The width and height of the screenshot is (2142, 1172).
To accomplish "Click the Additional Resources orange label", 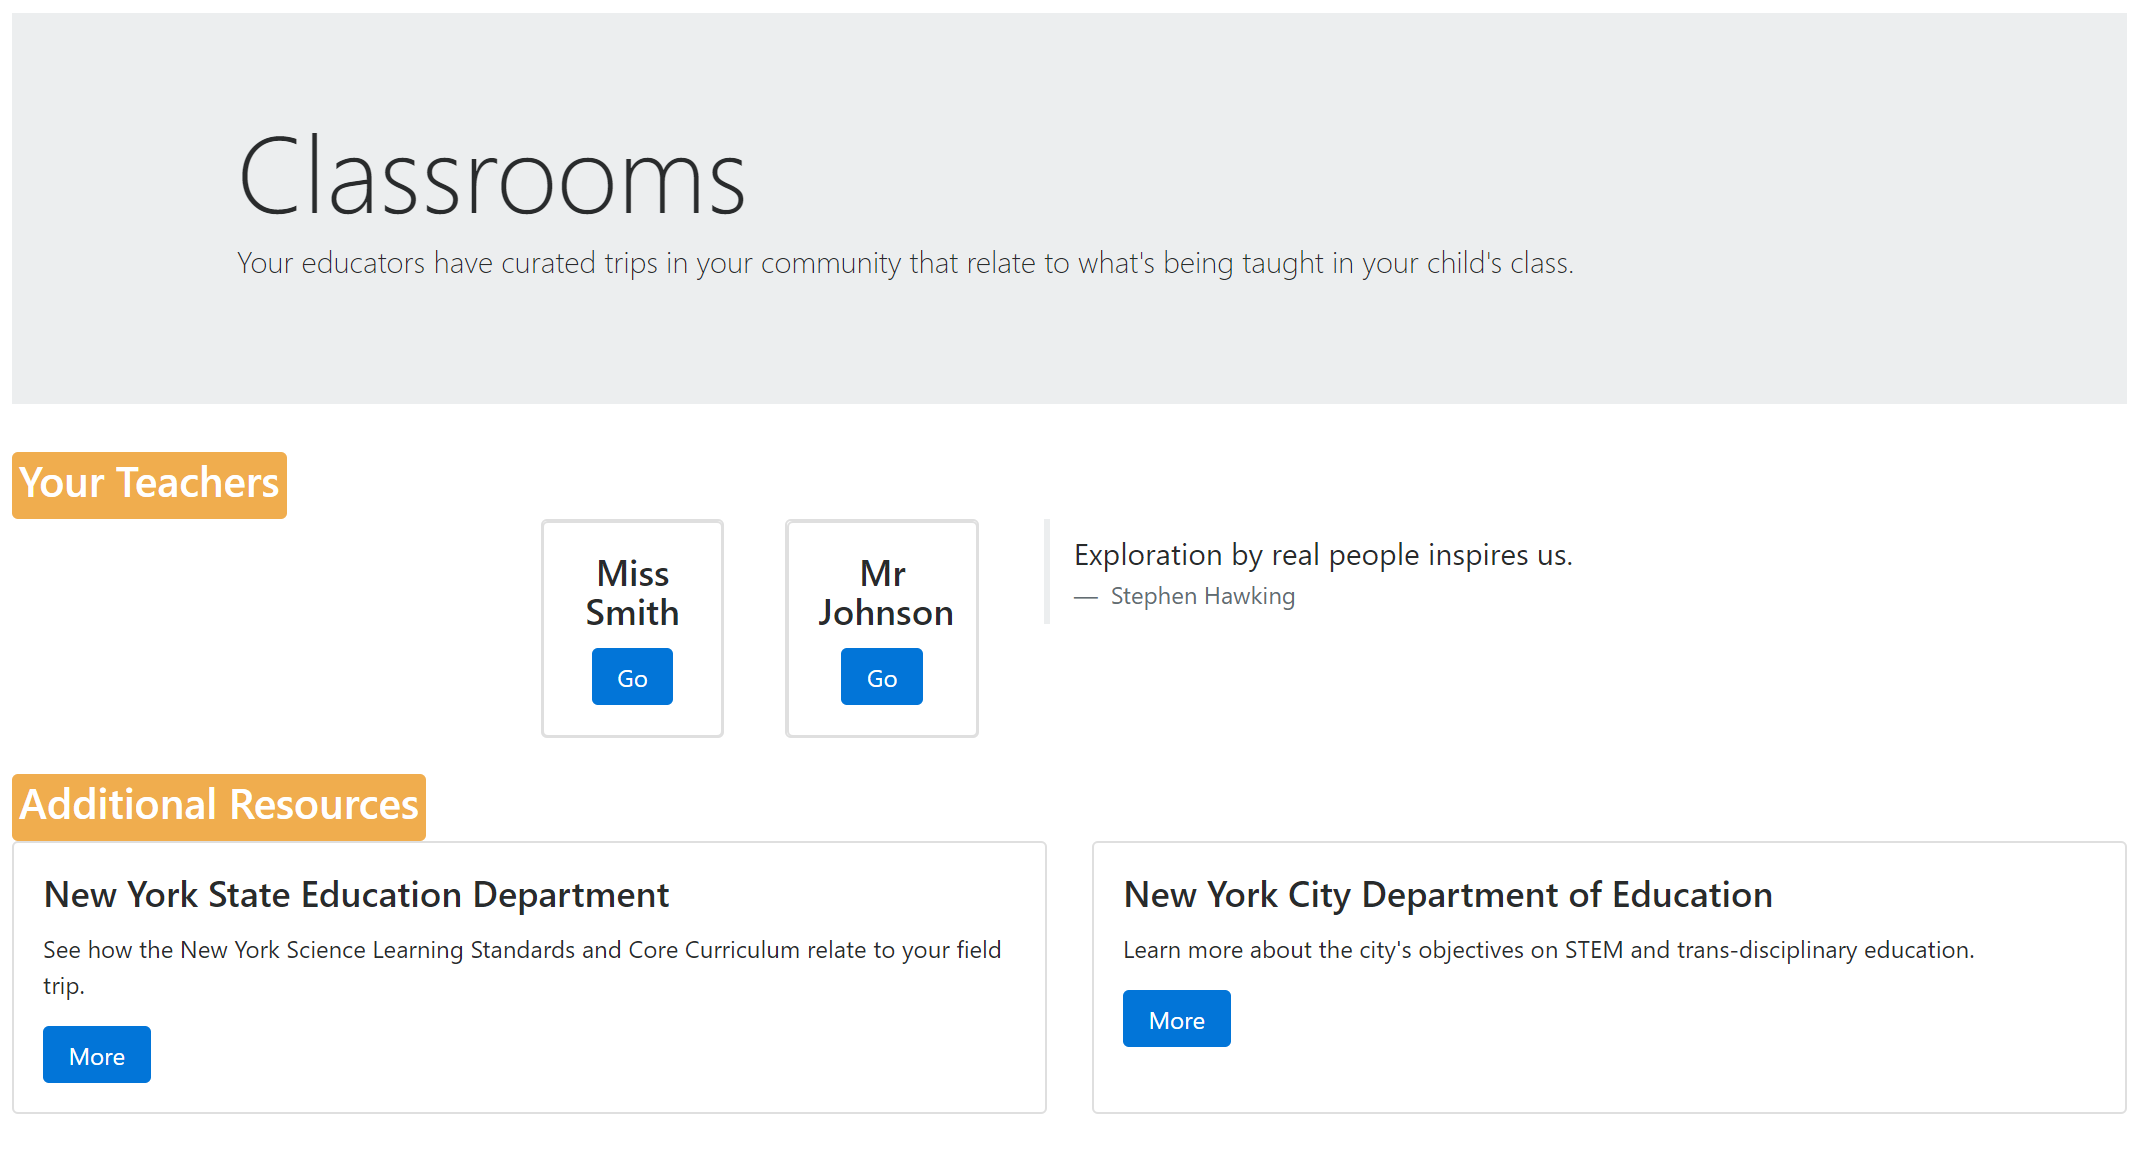I will pos(219,806).
